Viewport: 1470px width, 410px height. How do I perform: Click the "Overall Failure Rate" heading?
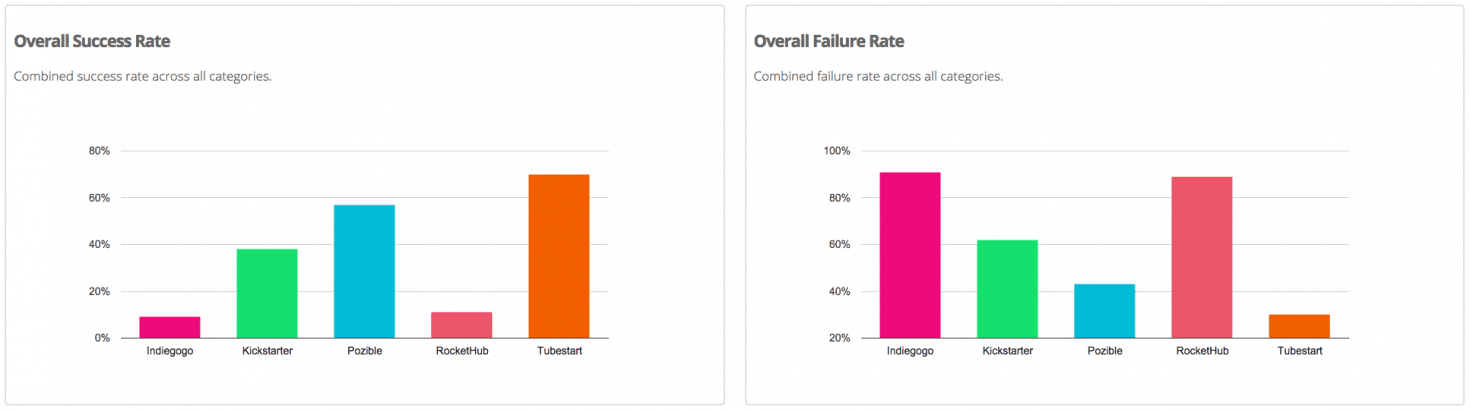(829, 42)
